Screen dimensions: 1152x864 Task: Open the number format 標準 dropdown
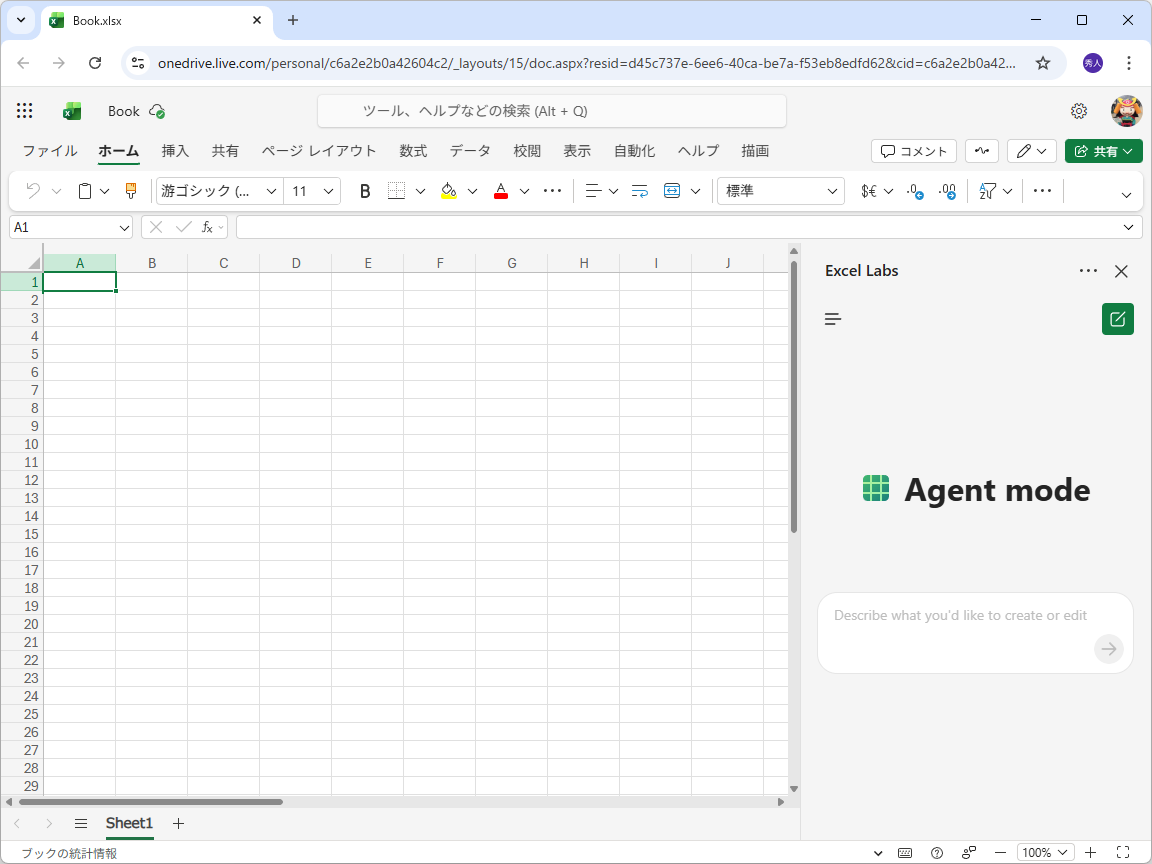point(781,191)
